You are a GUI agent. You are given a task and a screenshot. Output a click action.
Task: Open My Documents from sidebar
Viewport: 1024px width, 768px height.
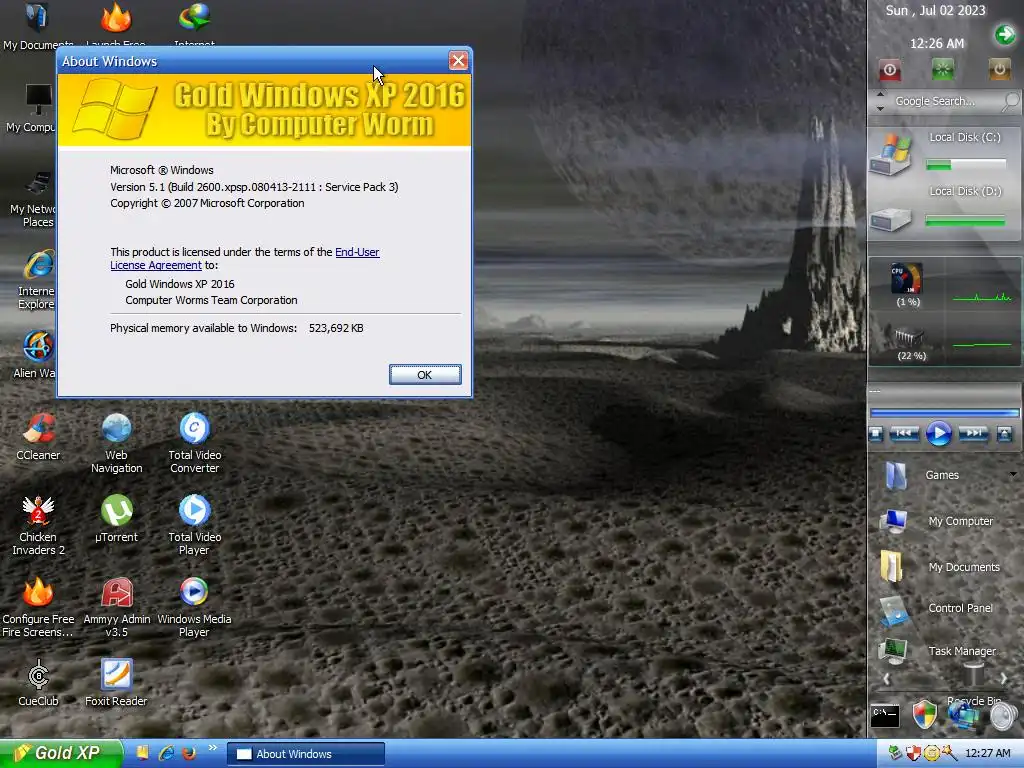(x=939, y=567)
